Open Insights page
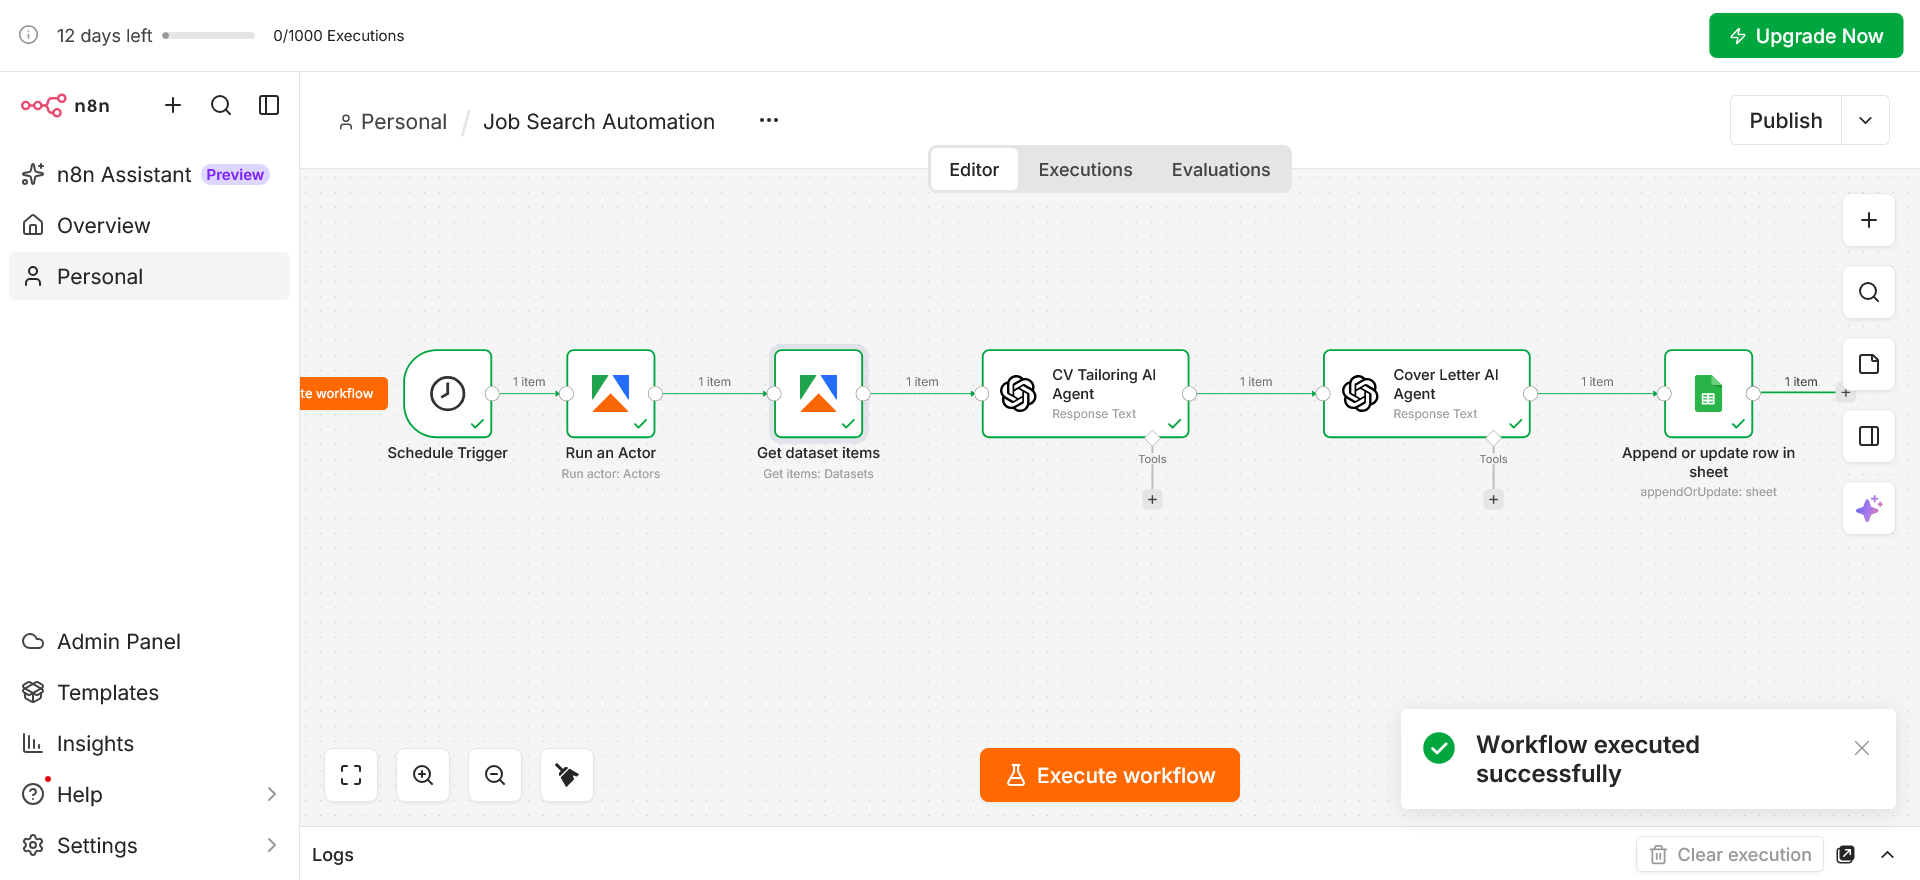This screenshot has height=880, width=1920. click(x=149, y=744)
